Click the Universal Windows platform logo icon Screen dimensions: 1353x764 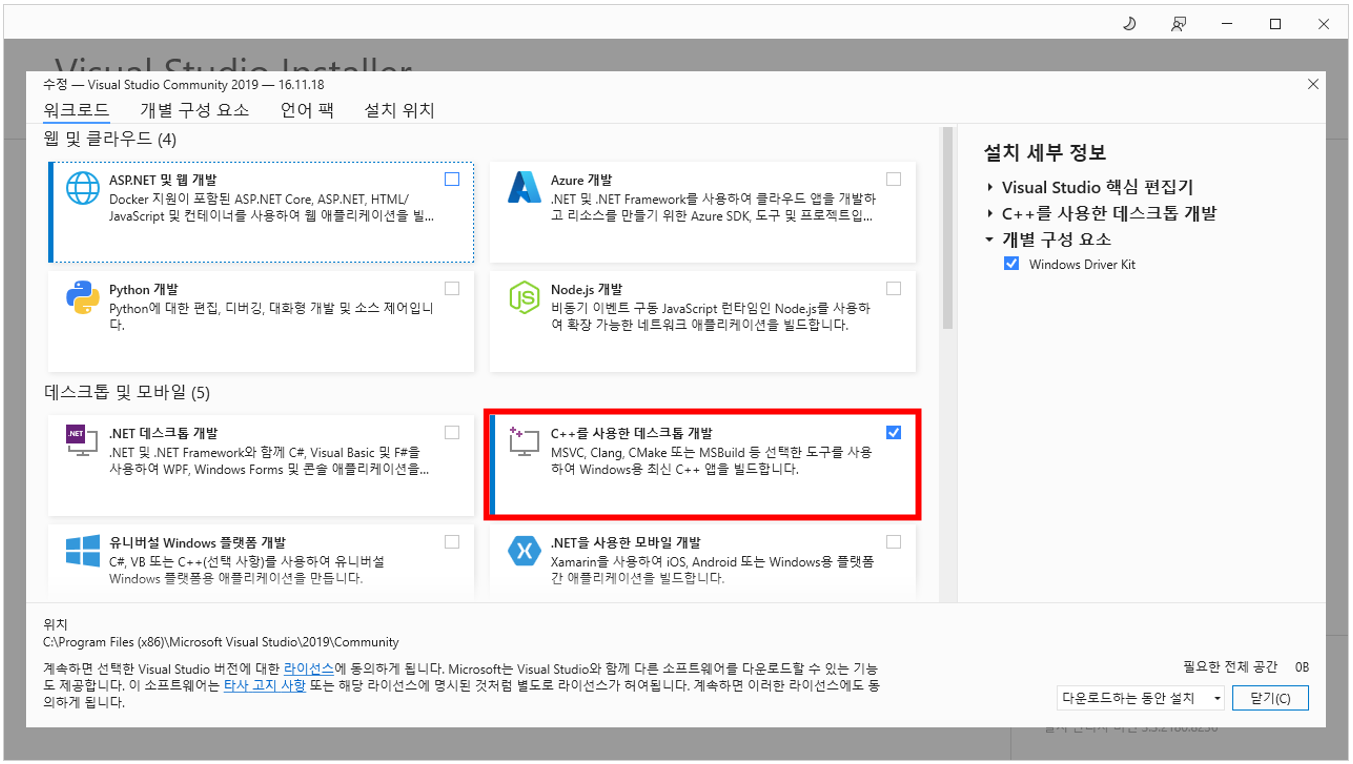coord(83,550)
